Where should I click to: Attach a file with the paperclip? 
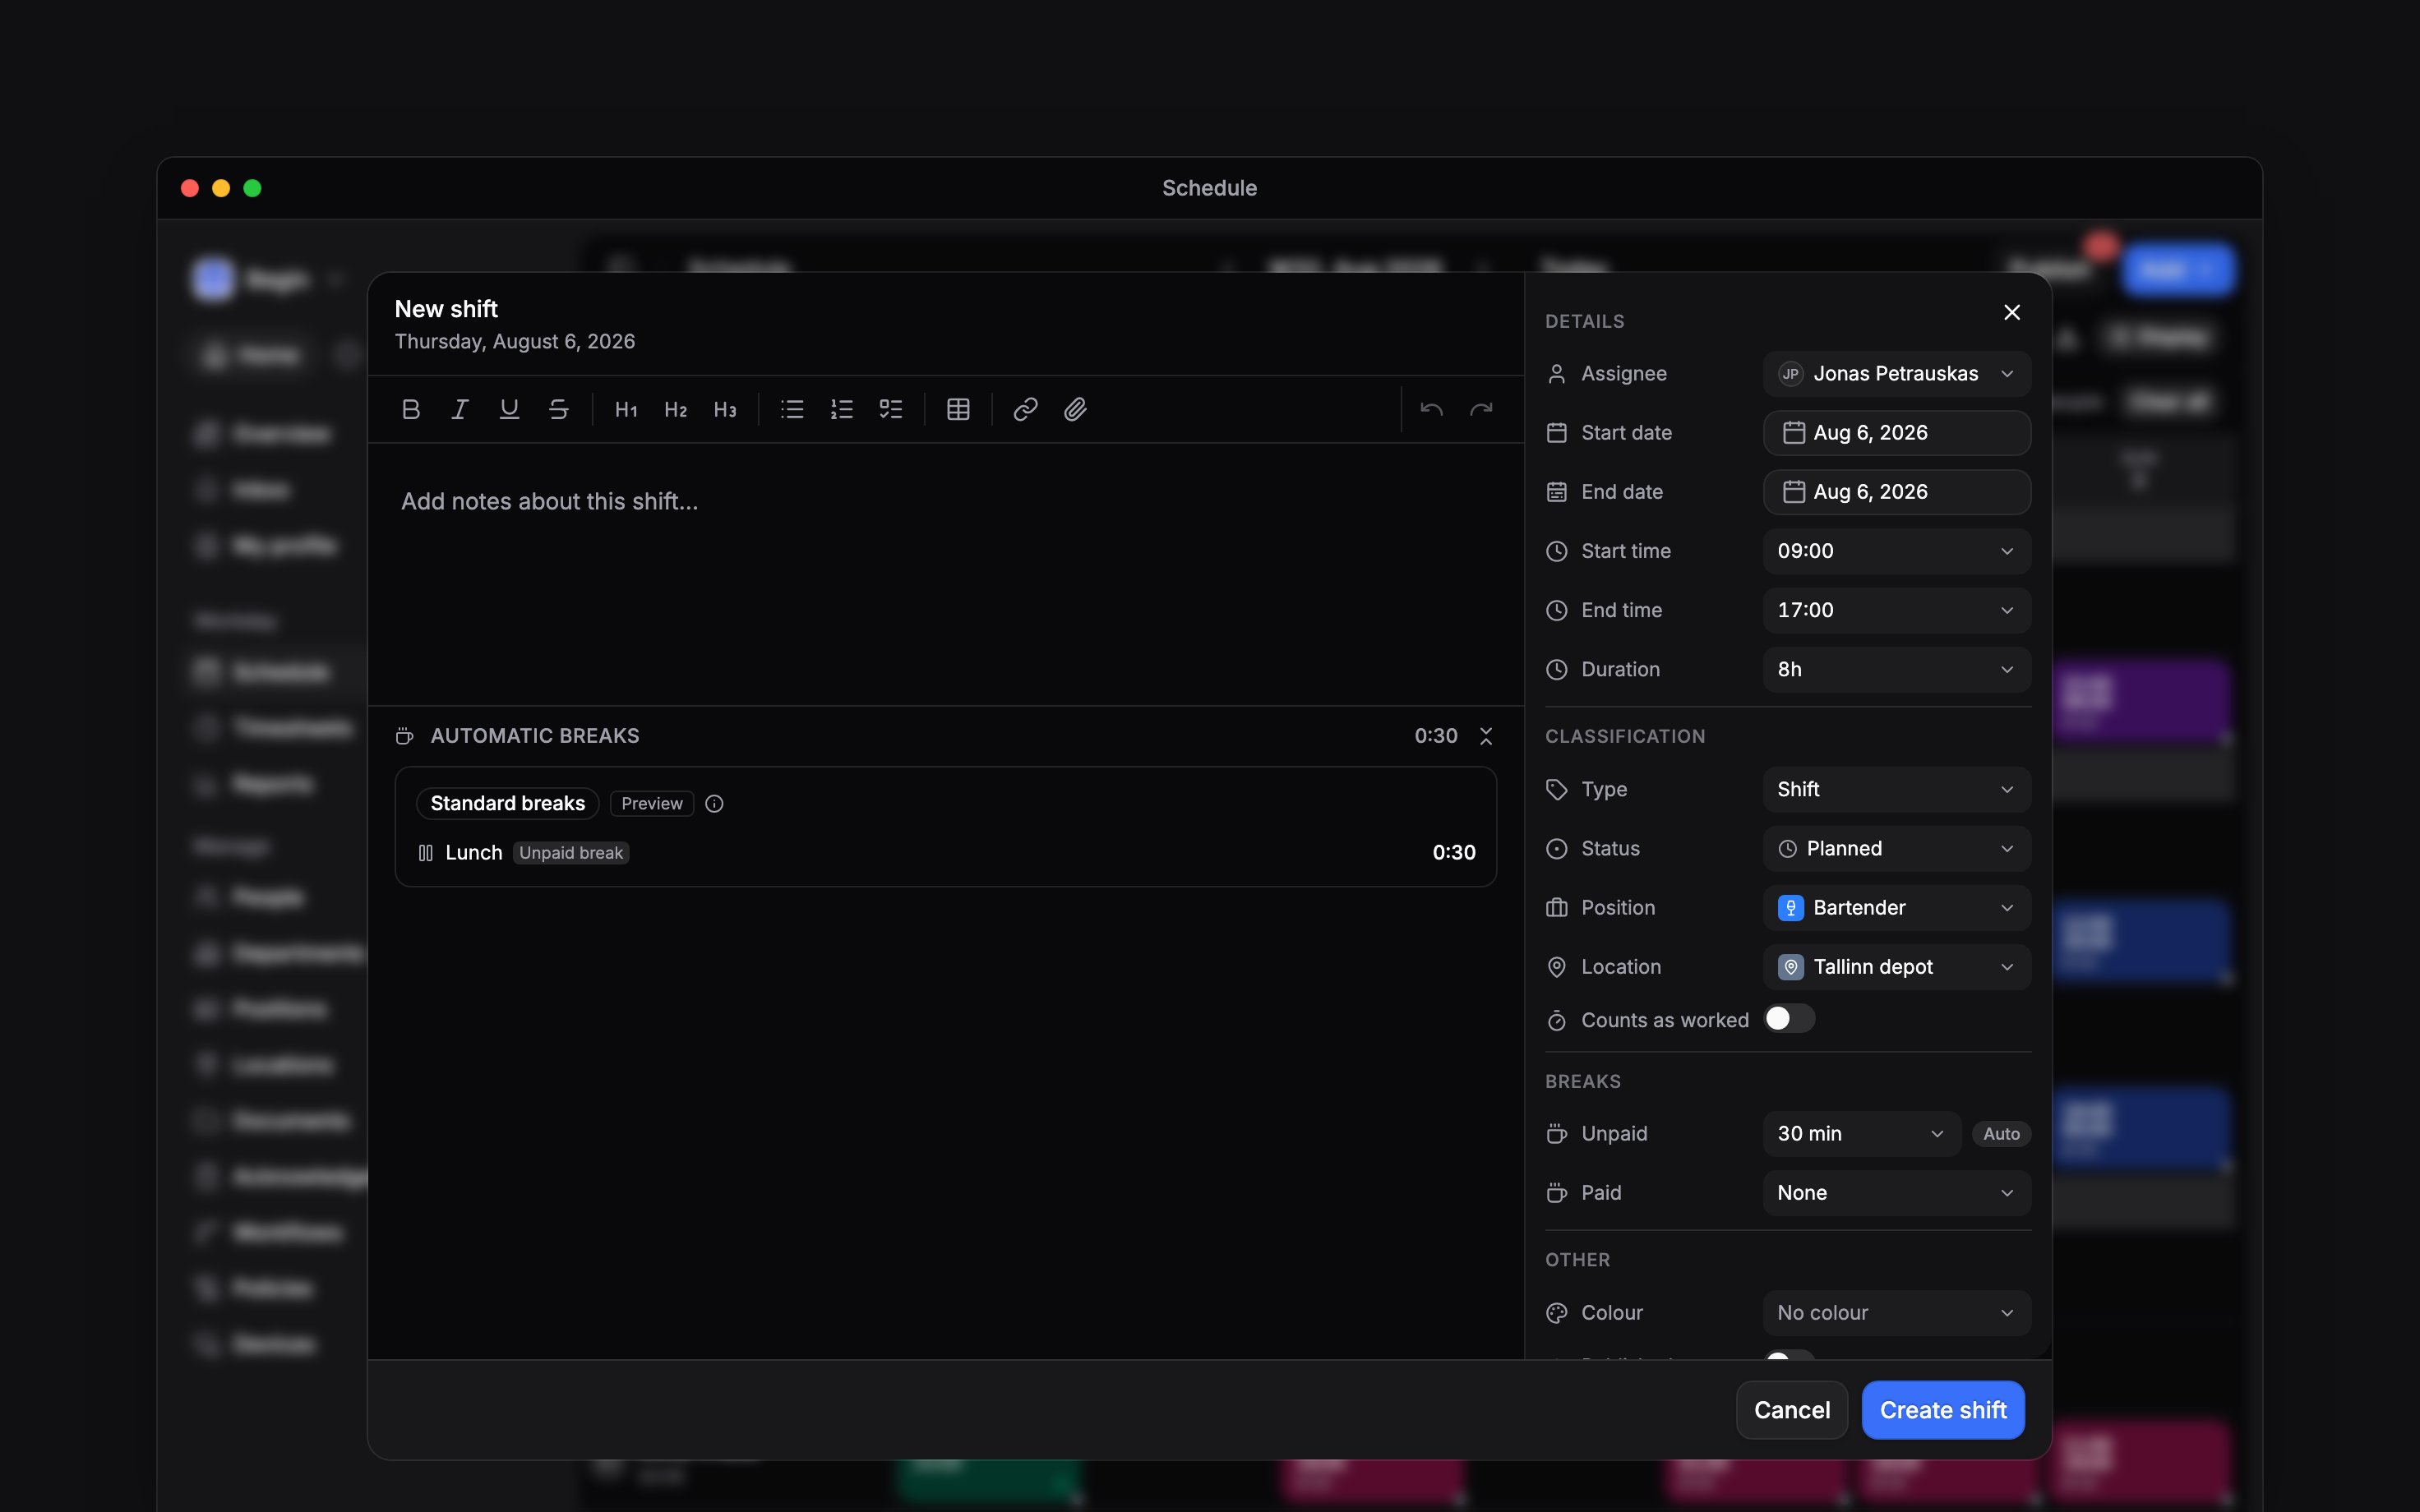(x=1075, y=409)
